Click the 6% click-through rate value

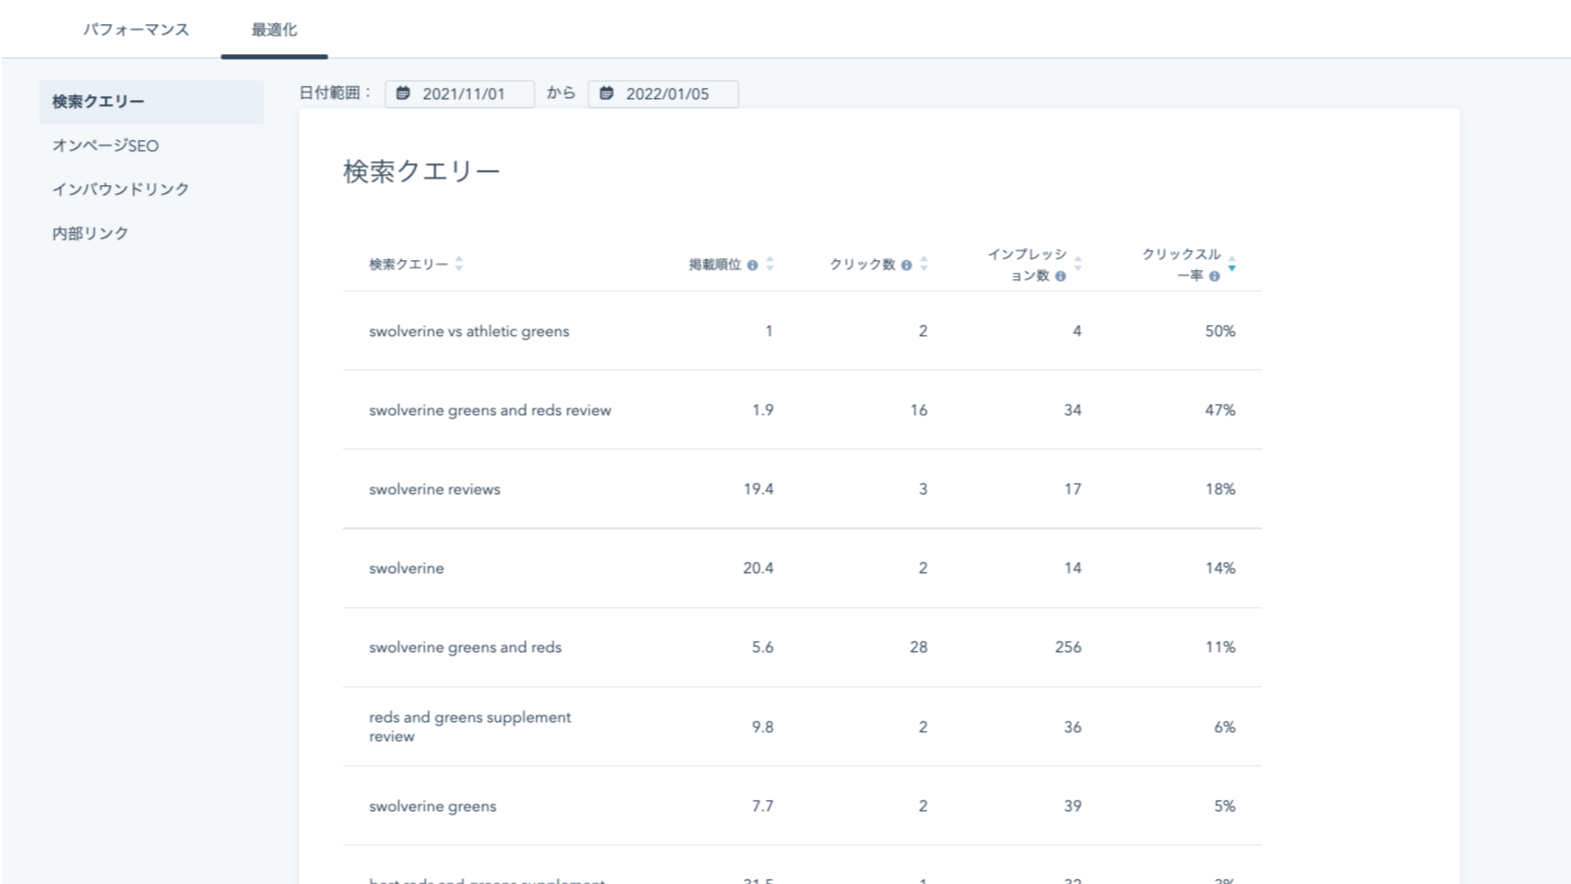coord(1225,727)
